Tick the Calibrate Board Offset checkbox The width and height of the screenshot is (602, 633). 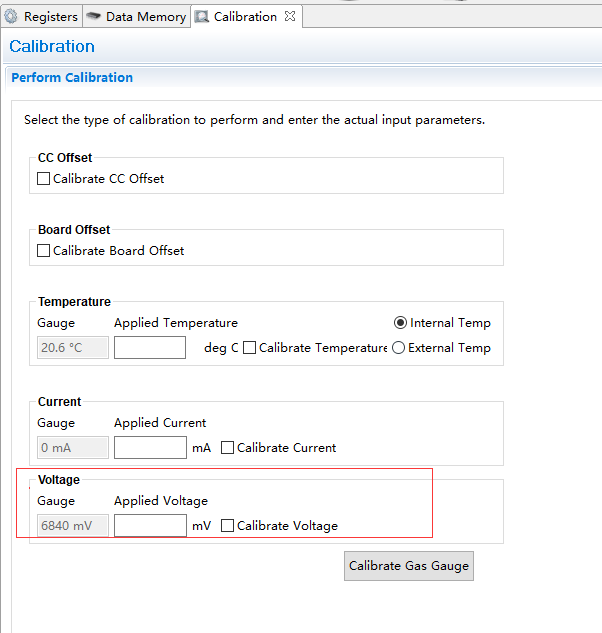coord(44,251)
